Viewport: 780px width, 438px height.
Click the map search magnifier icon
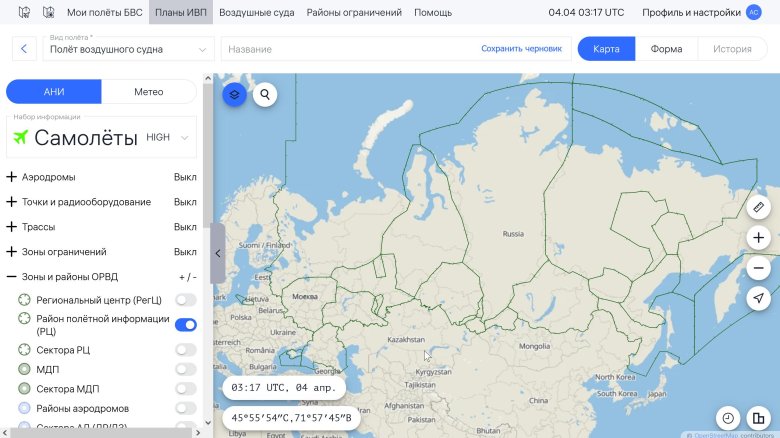(265, 95)
